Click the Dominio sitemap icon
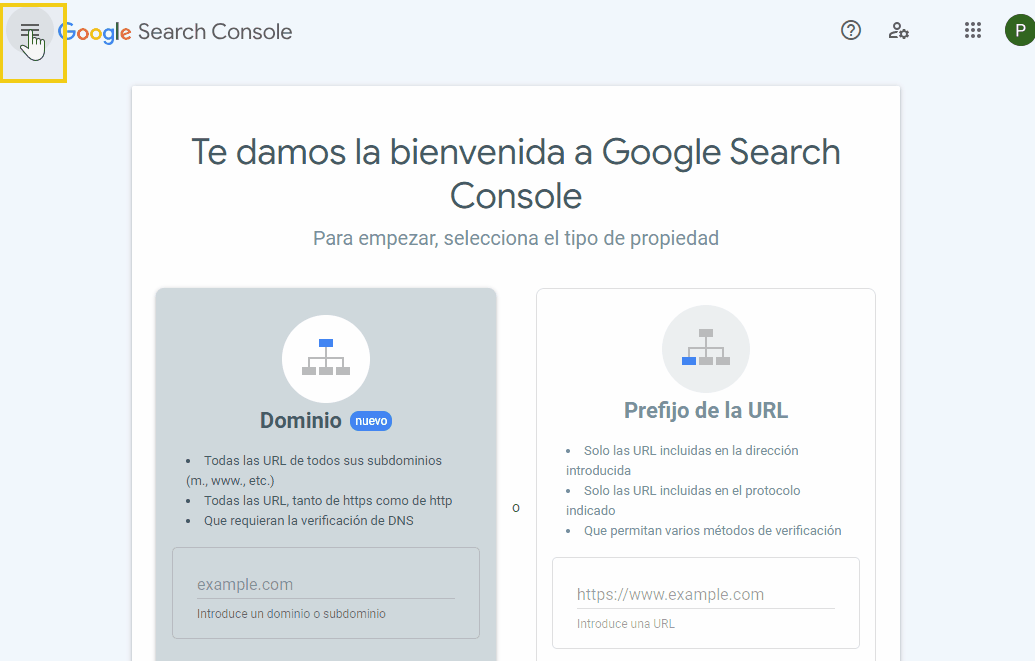Image resolution: width=1035 pixels, height=661 pixels. tap(326, 359)
